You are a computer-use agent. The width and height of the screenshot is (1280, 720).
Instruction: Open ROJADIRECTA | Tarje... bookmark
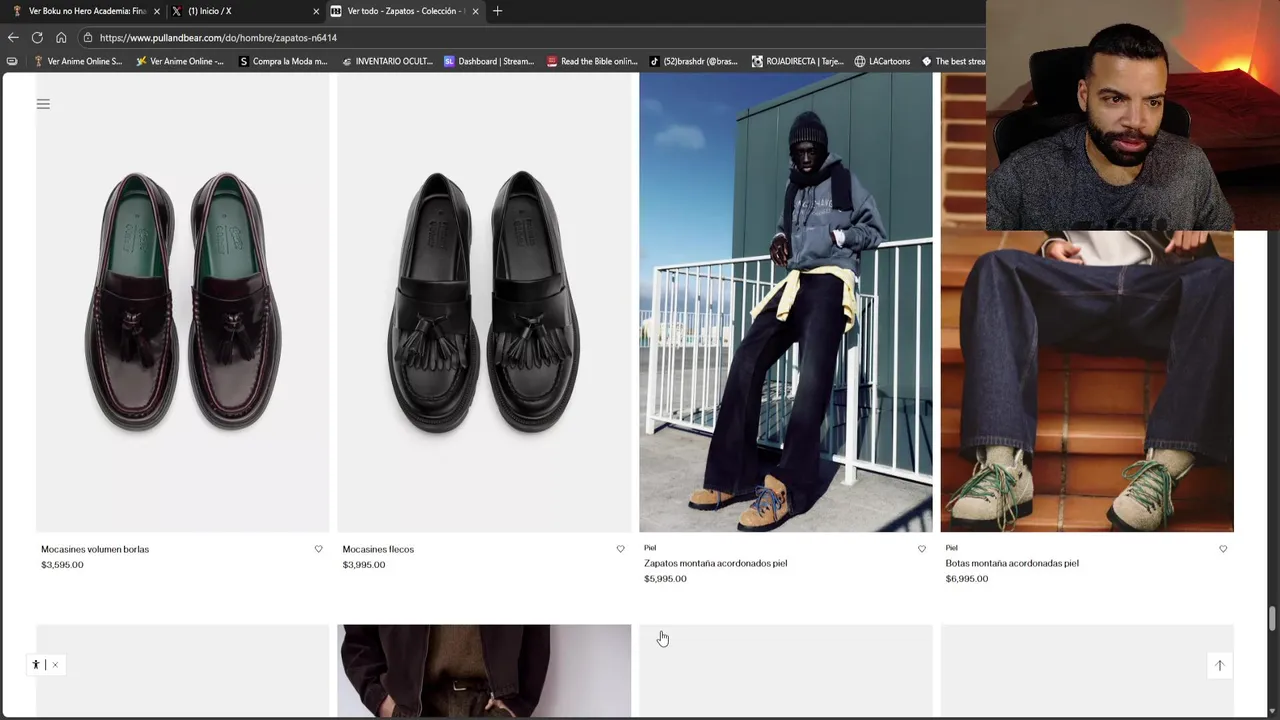[797, 61]
